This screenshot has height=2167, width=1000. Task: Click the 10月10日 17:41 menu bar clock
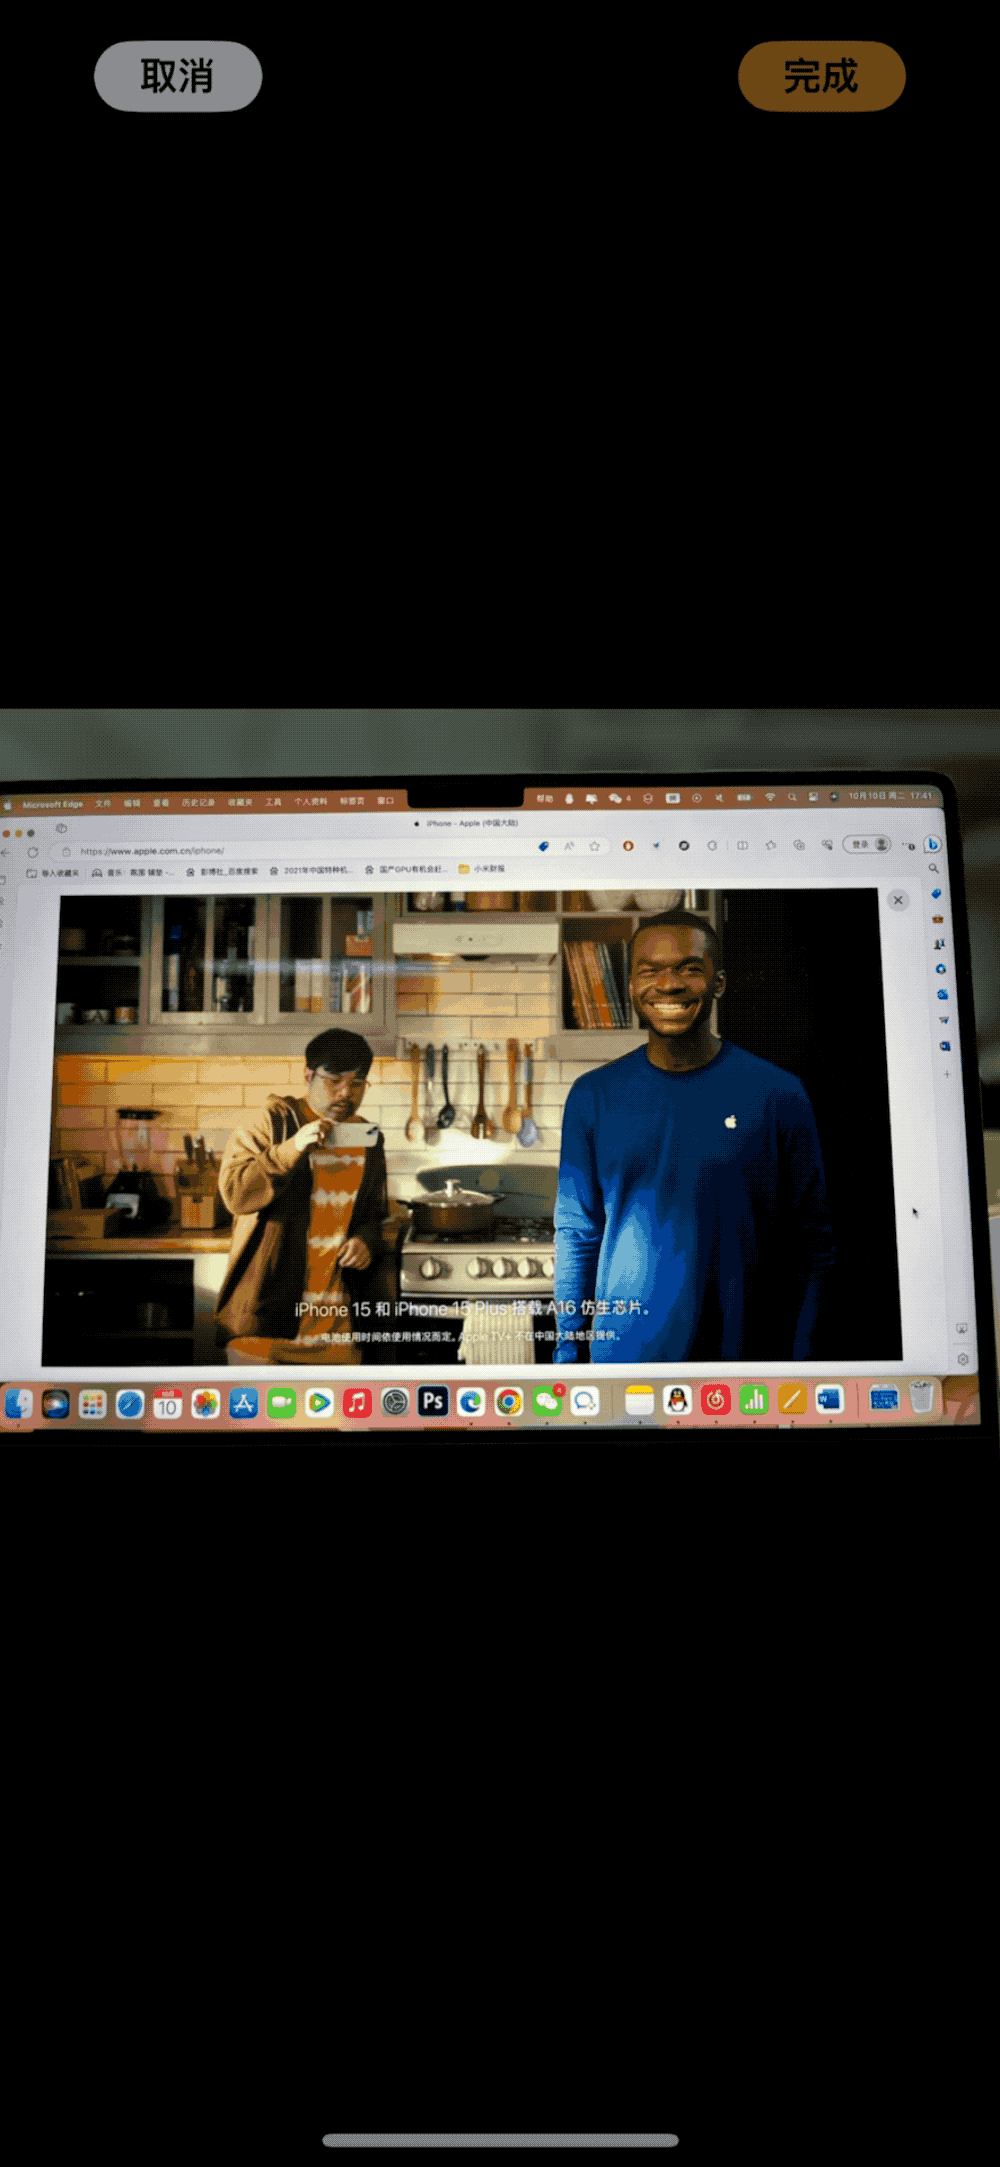890,796
